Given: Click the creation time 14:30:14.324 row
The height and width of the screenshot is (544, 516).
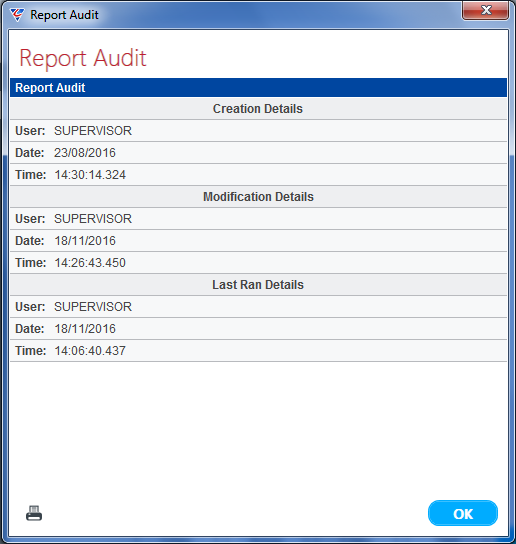Looking at the screenshot, I should pyautogui.click(x=258, y=175).
